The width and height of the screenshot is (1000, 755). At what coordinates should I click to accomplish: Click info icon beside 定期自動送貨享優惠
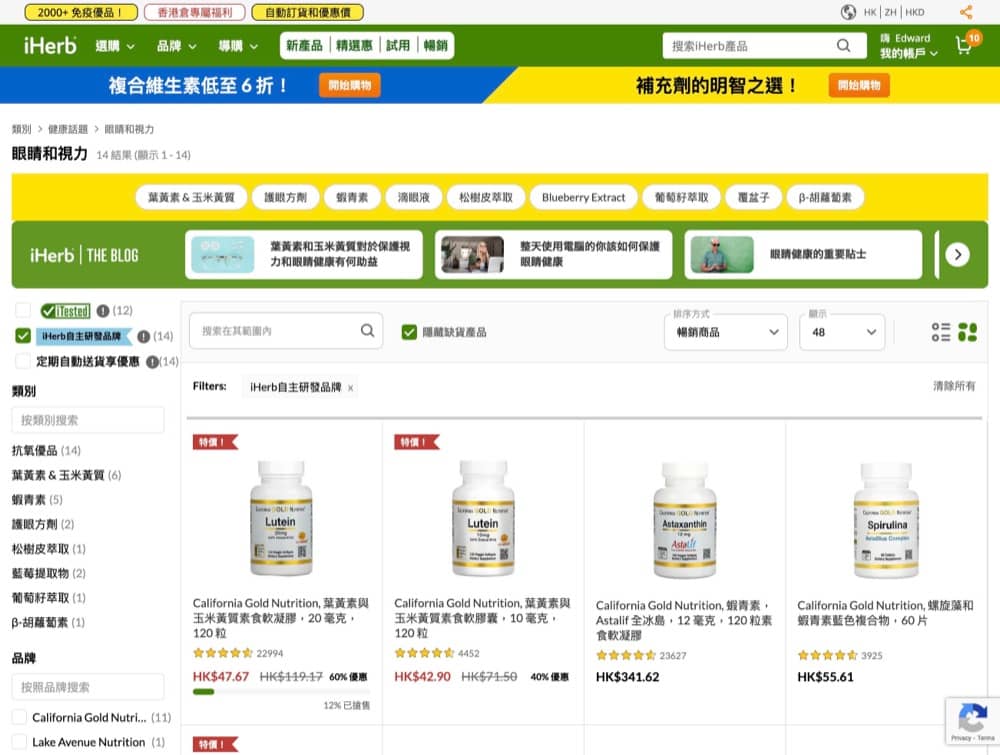coord(152,362)
